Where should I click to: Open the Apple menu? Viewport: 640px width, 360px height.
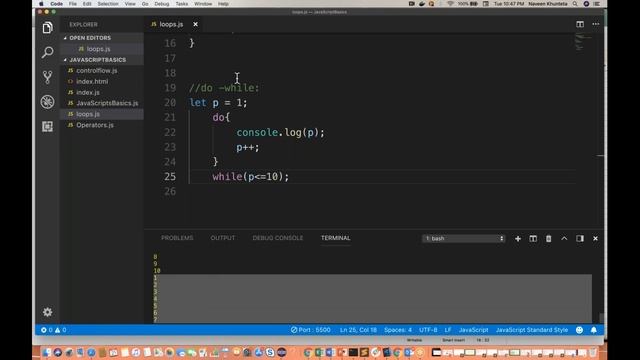tap(41, 4)
